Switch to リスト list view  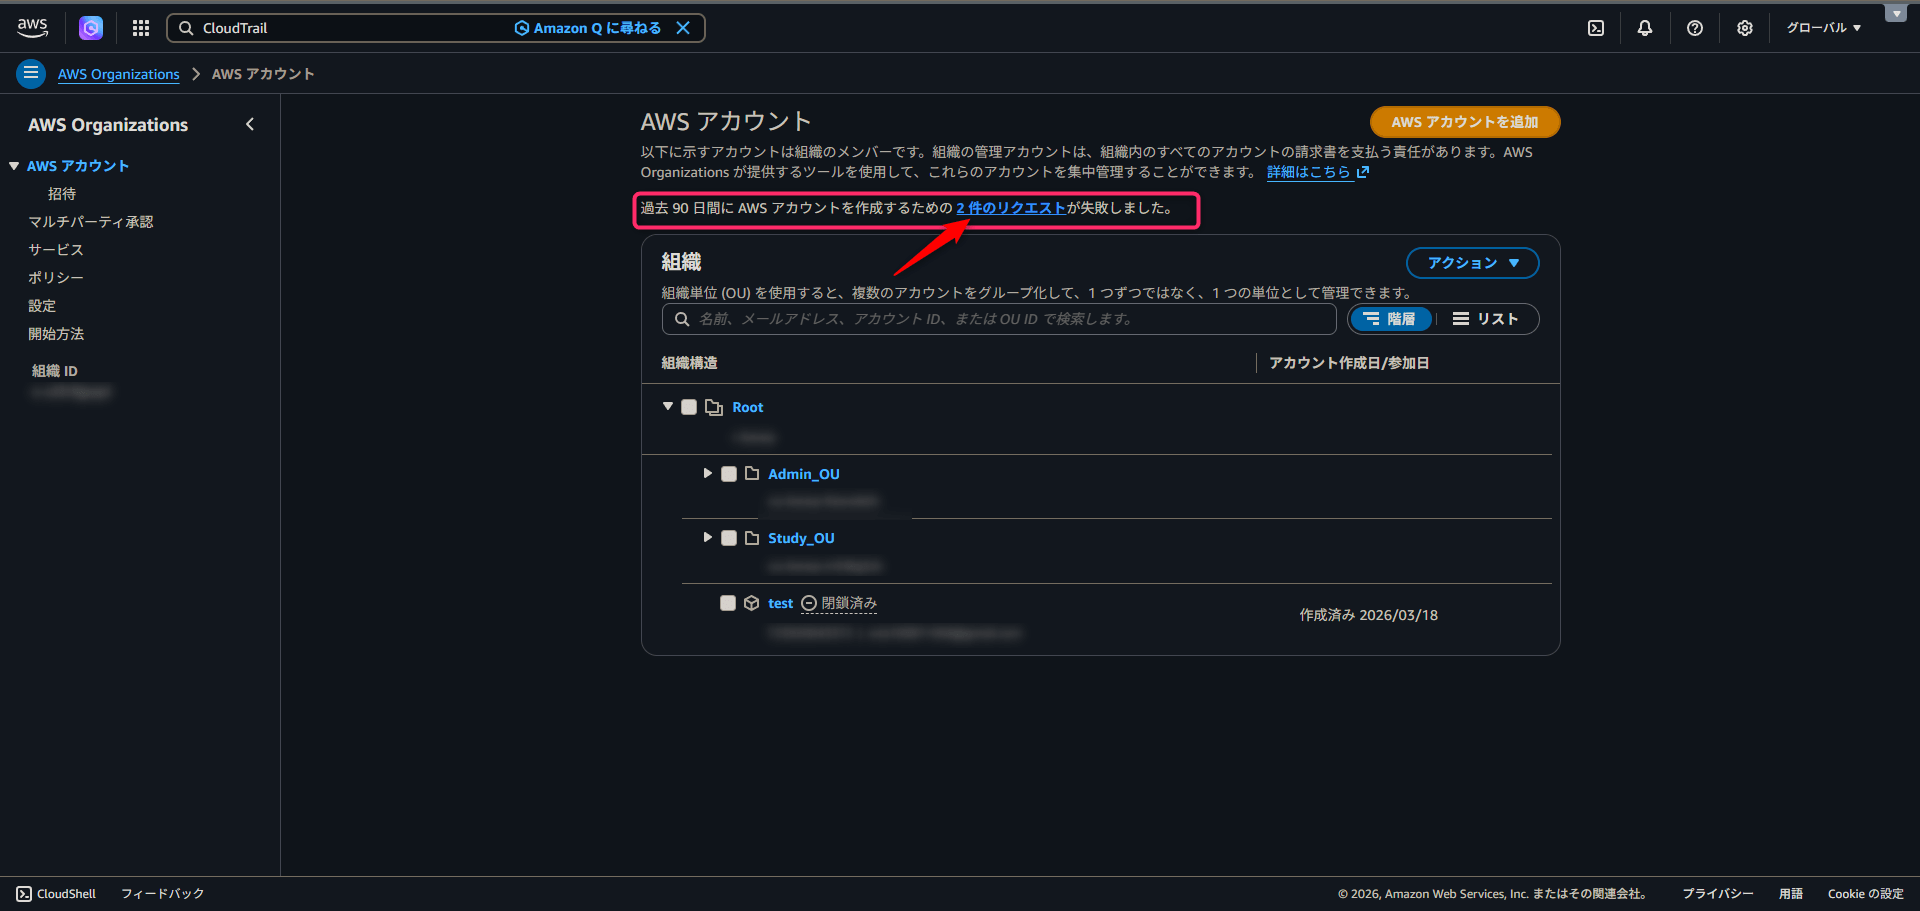(x=1486, y=319)
